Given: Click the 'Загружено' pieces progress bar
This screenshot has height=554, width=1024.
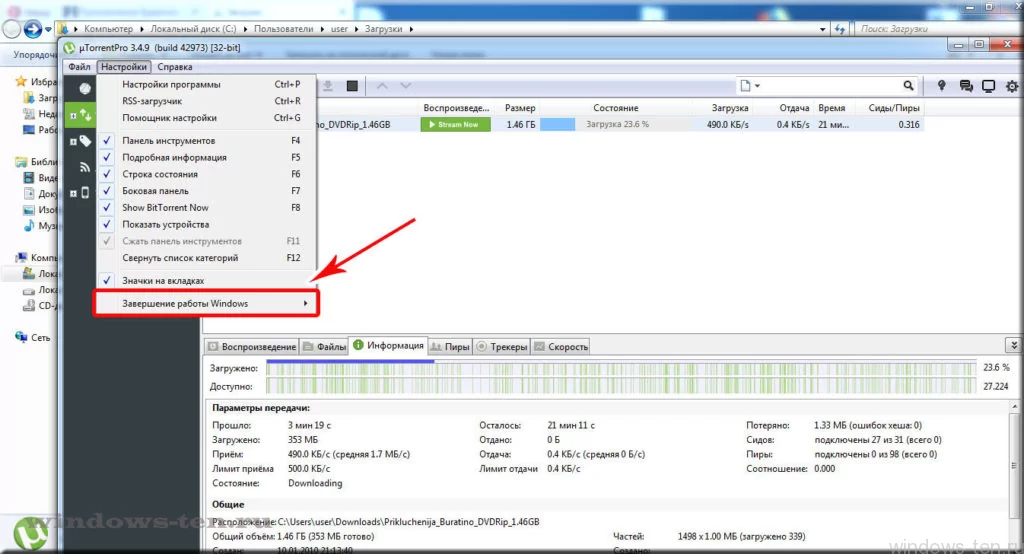Looking at the screenshot, I should 620,368.
